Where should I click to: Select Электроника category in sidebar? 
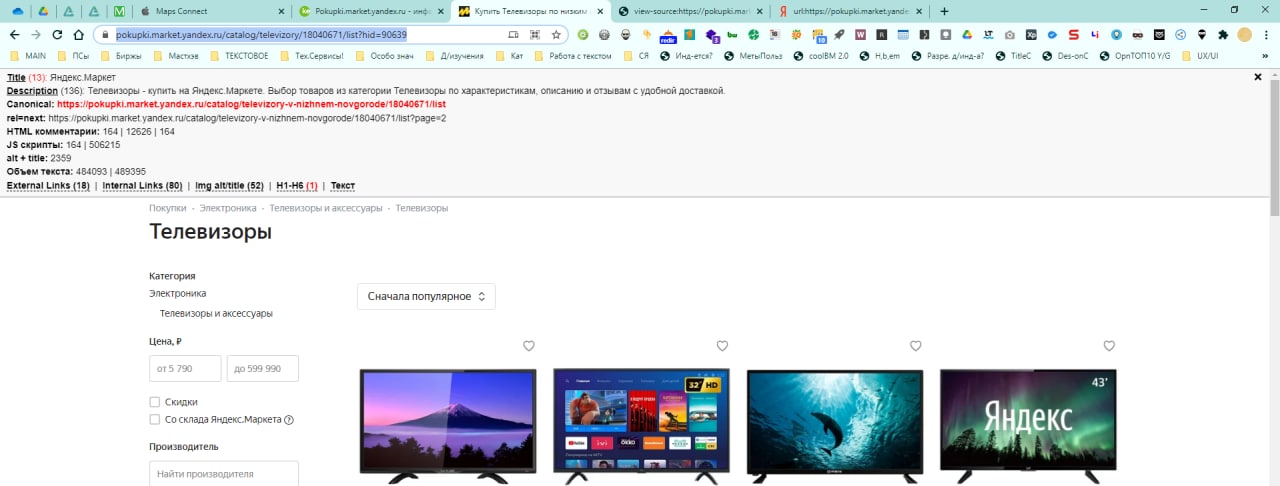178,294
